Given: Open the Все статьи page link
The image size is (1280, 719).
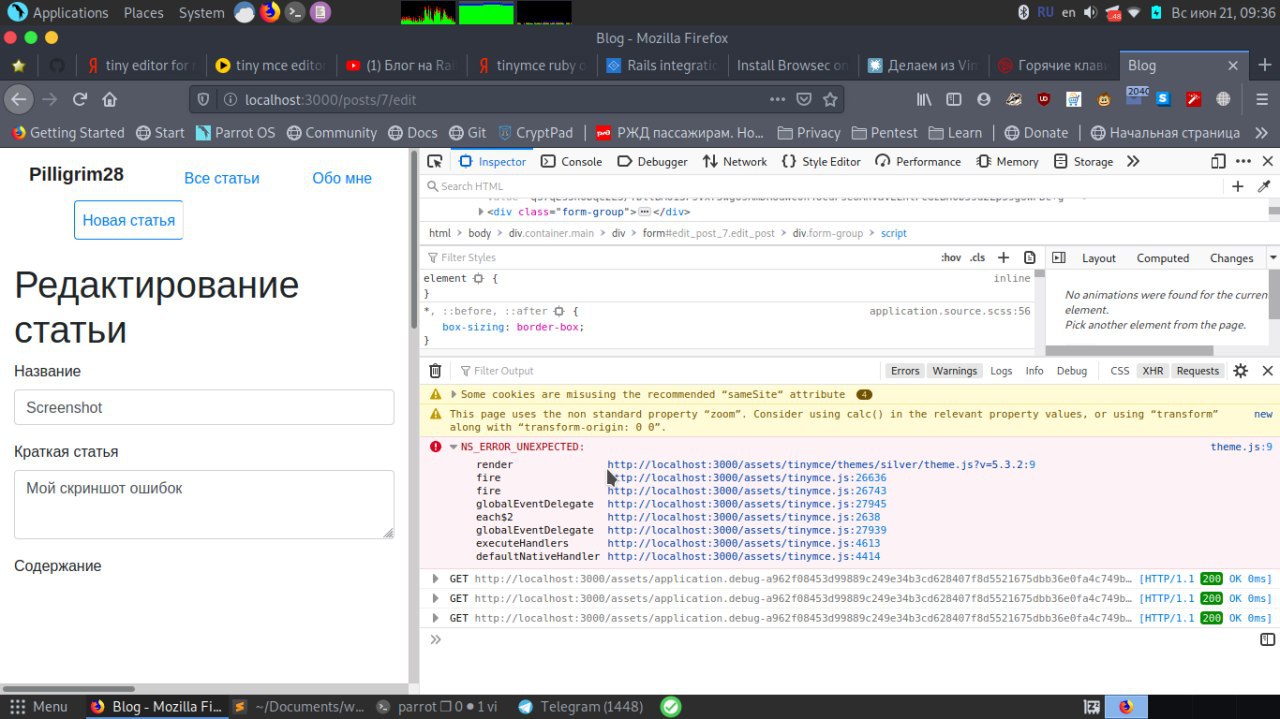Looking at the screenshot, I should (221, 178).
